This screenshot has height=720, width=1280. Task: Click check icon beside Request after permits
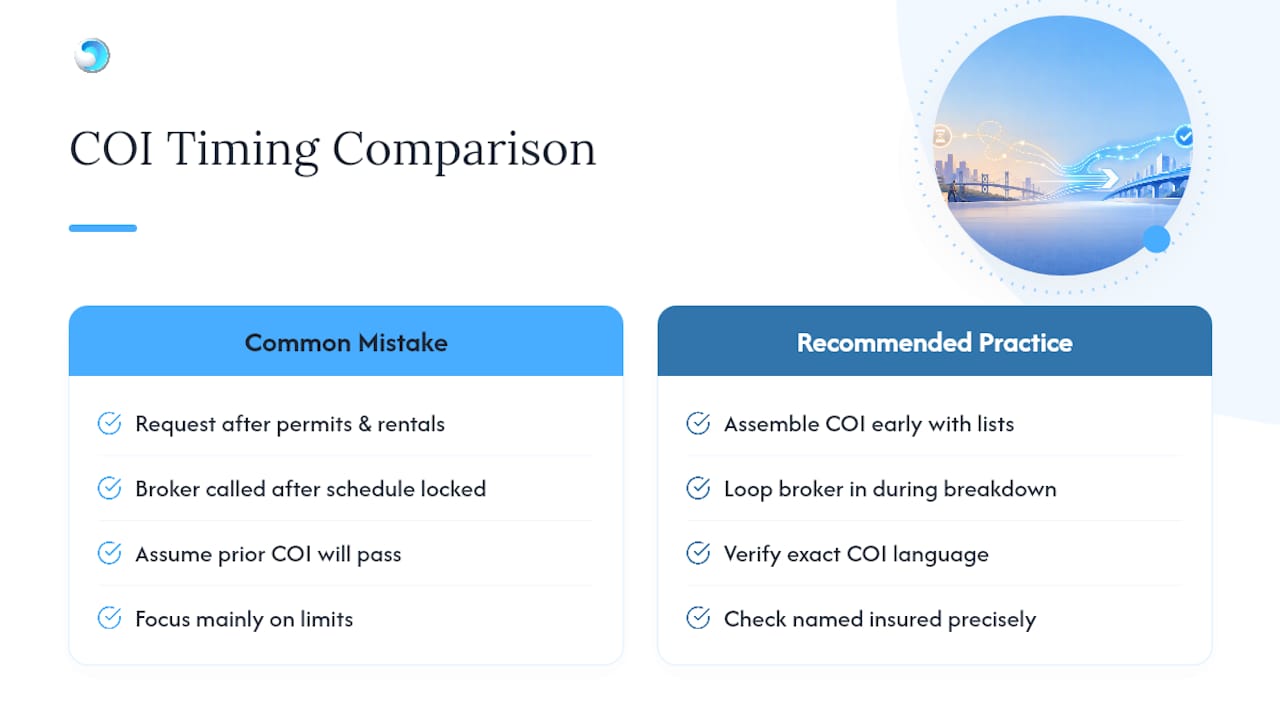[x=109, y=424]
